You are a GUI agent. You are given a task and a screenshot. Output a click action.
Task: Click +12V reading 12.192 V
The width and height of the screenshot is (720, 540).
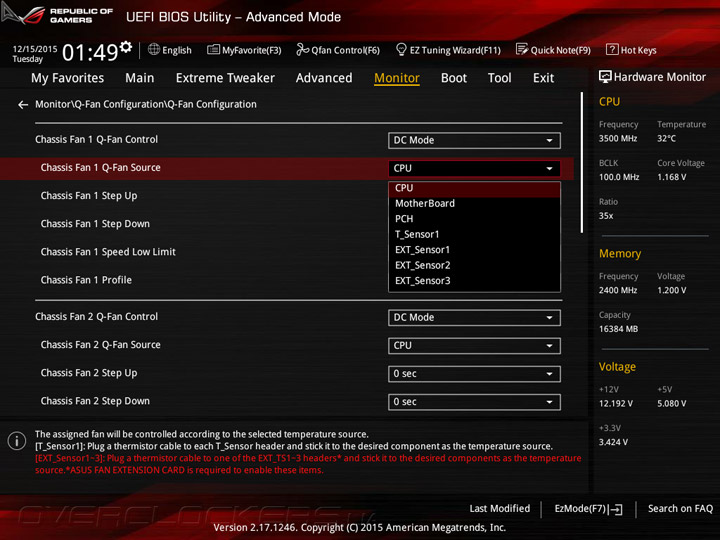[616, 404]
